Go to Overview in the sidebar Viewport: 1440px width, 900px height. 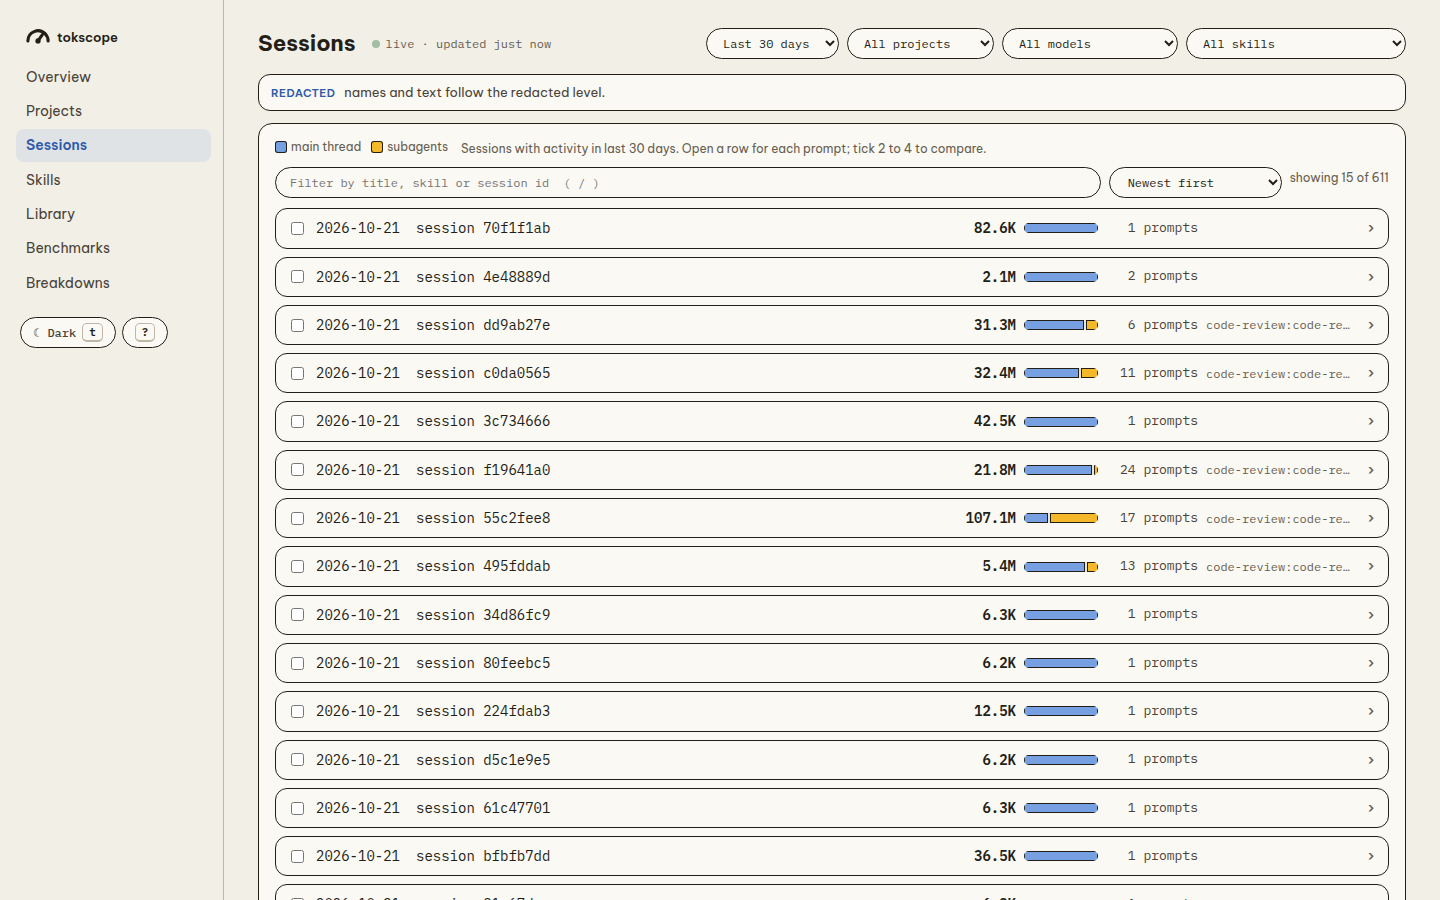pyautogui.click(x=113, y=77)
